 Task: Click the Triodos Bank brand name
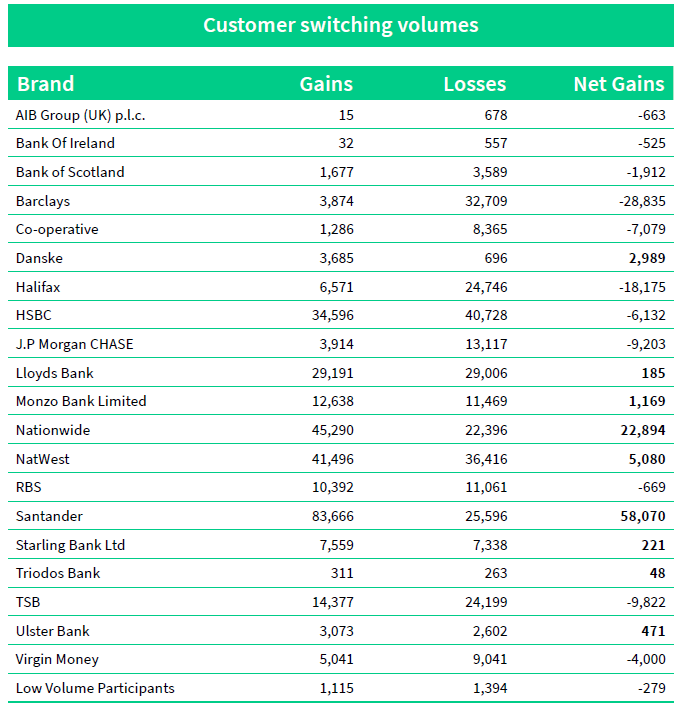(58, 573)
